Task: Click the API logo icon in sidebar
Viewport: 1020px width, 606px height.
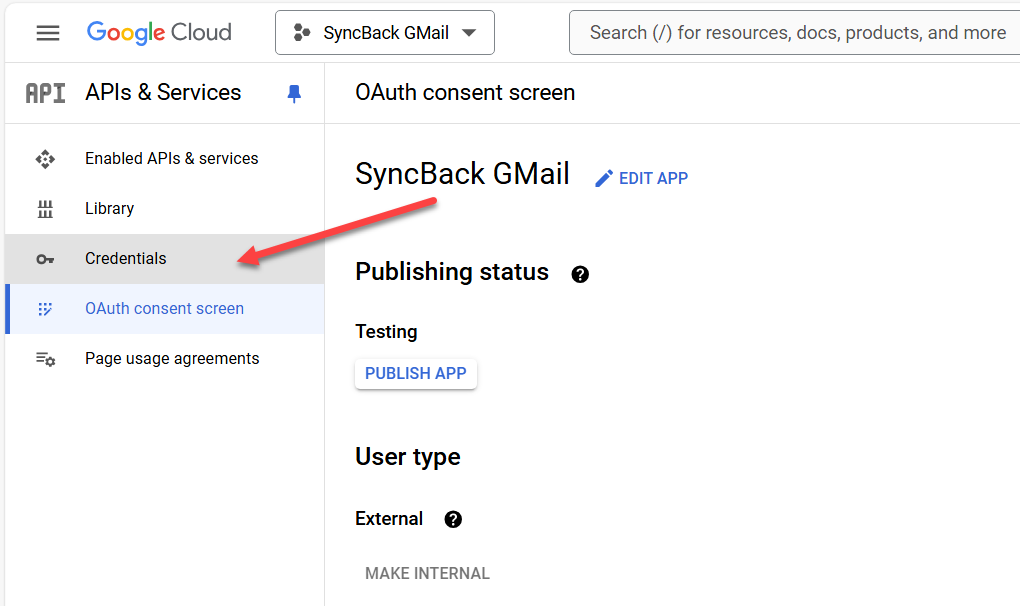Action: tap(46, 93)
